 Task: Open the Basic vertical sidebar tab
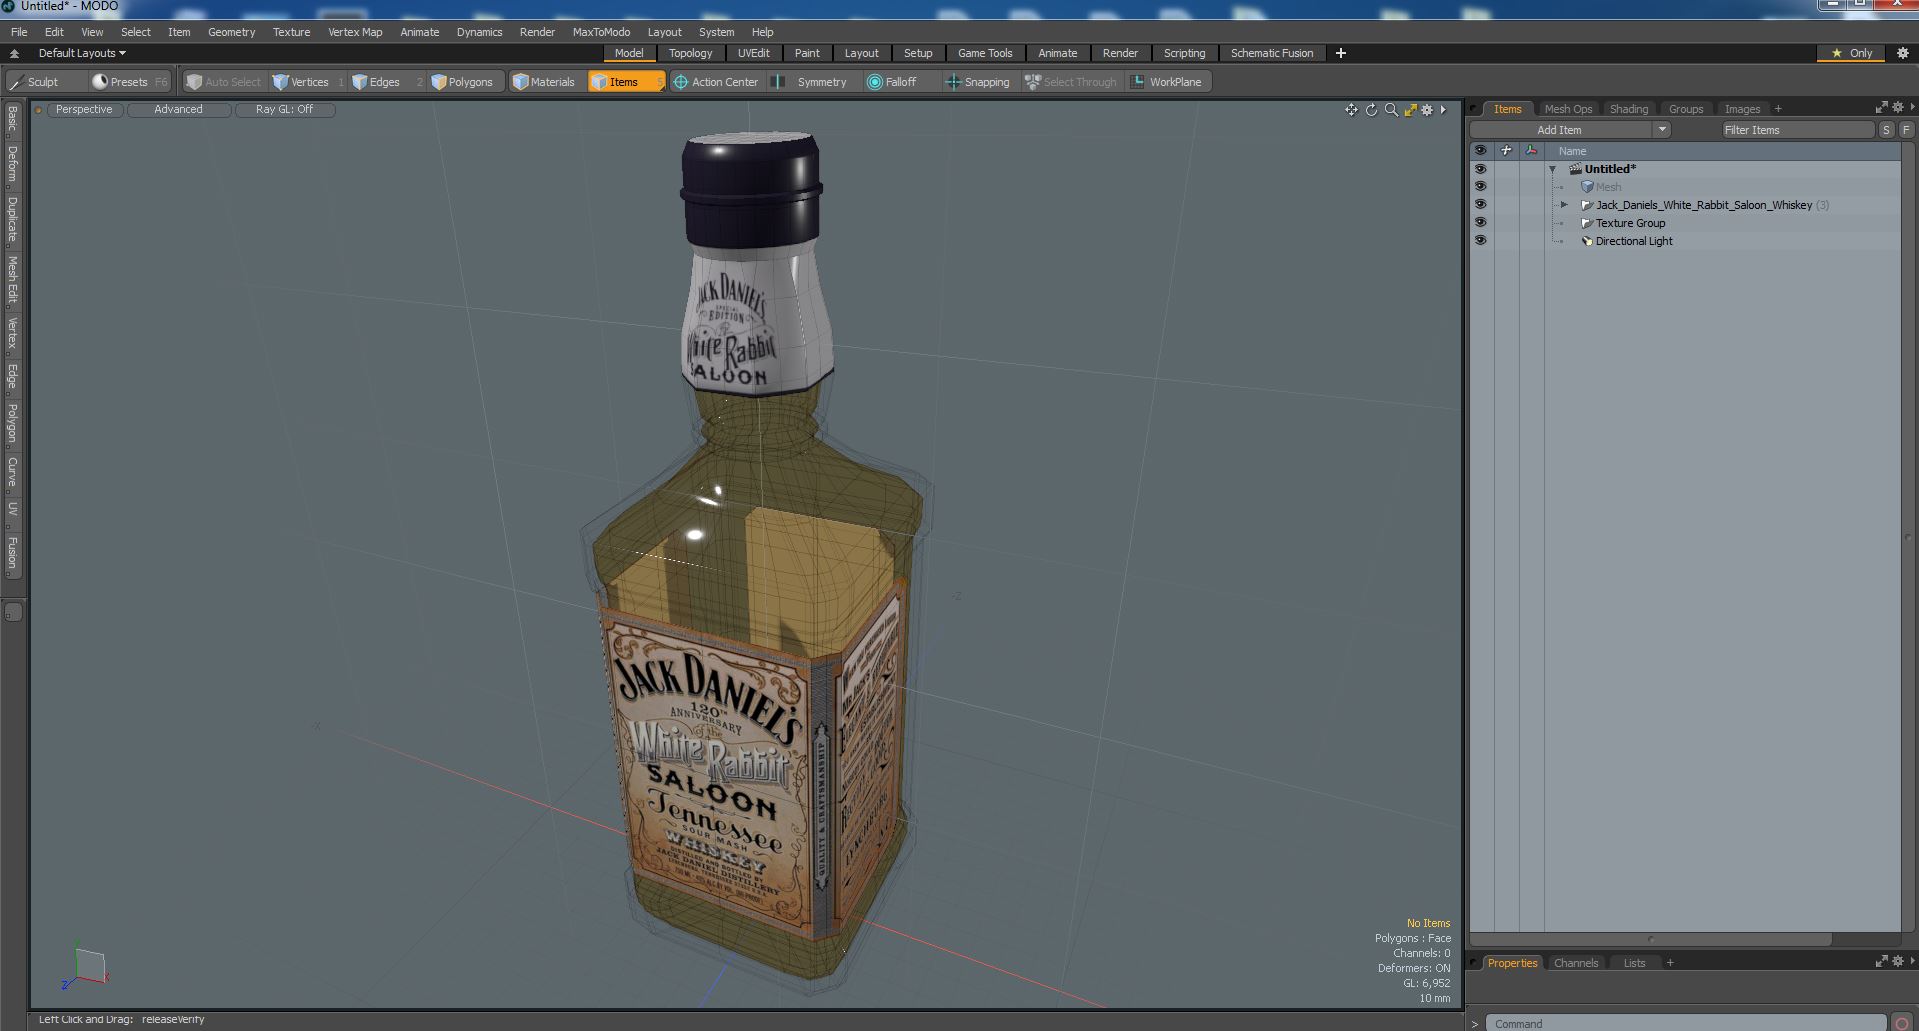12,121
